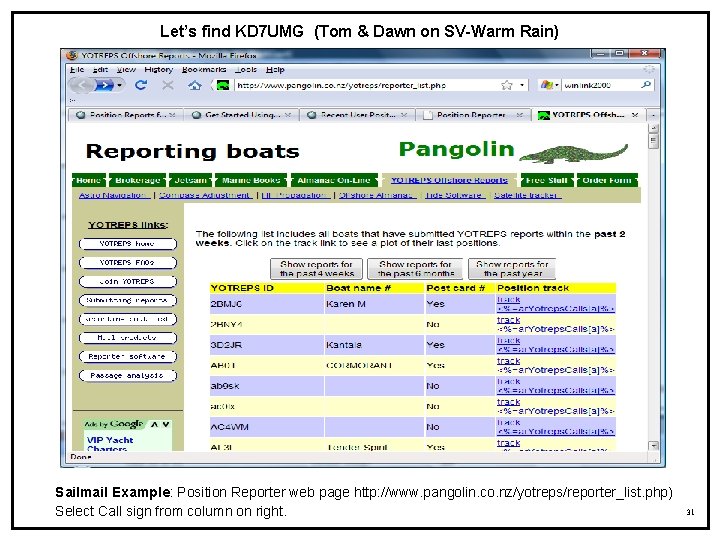The image size is (720, 540).
Task: Open the View menu
Action: coord(126,70)
